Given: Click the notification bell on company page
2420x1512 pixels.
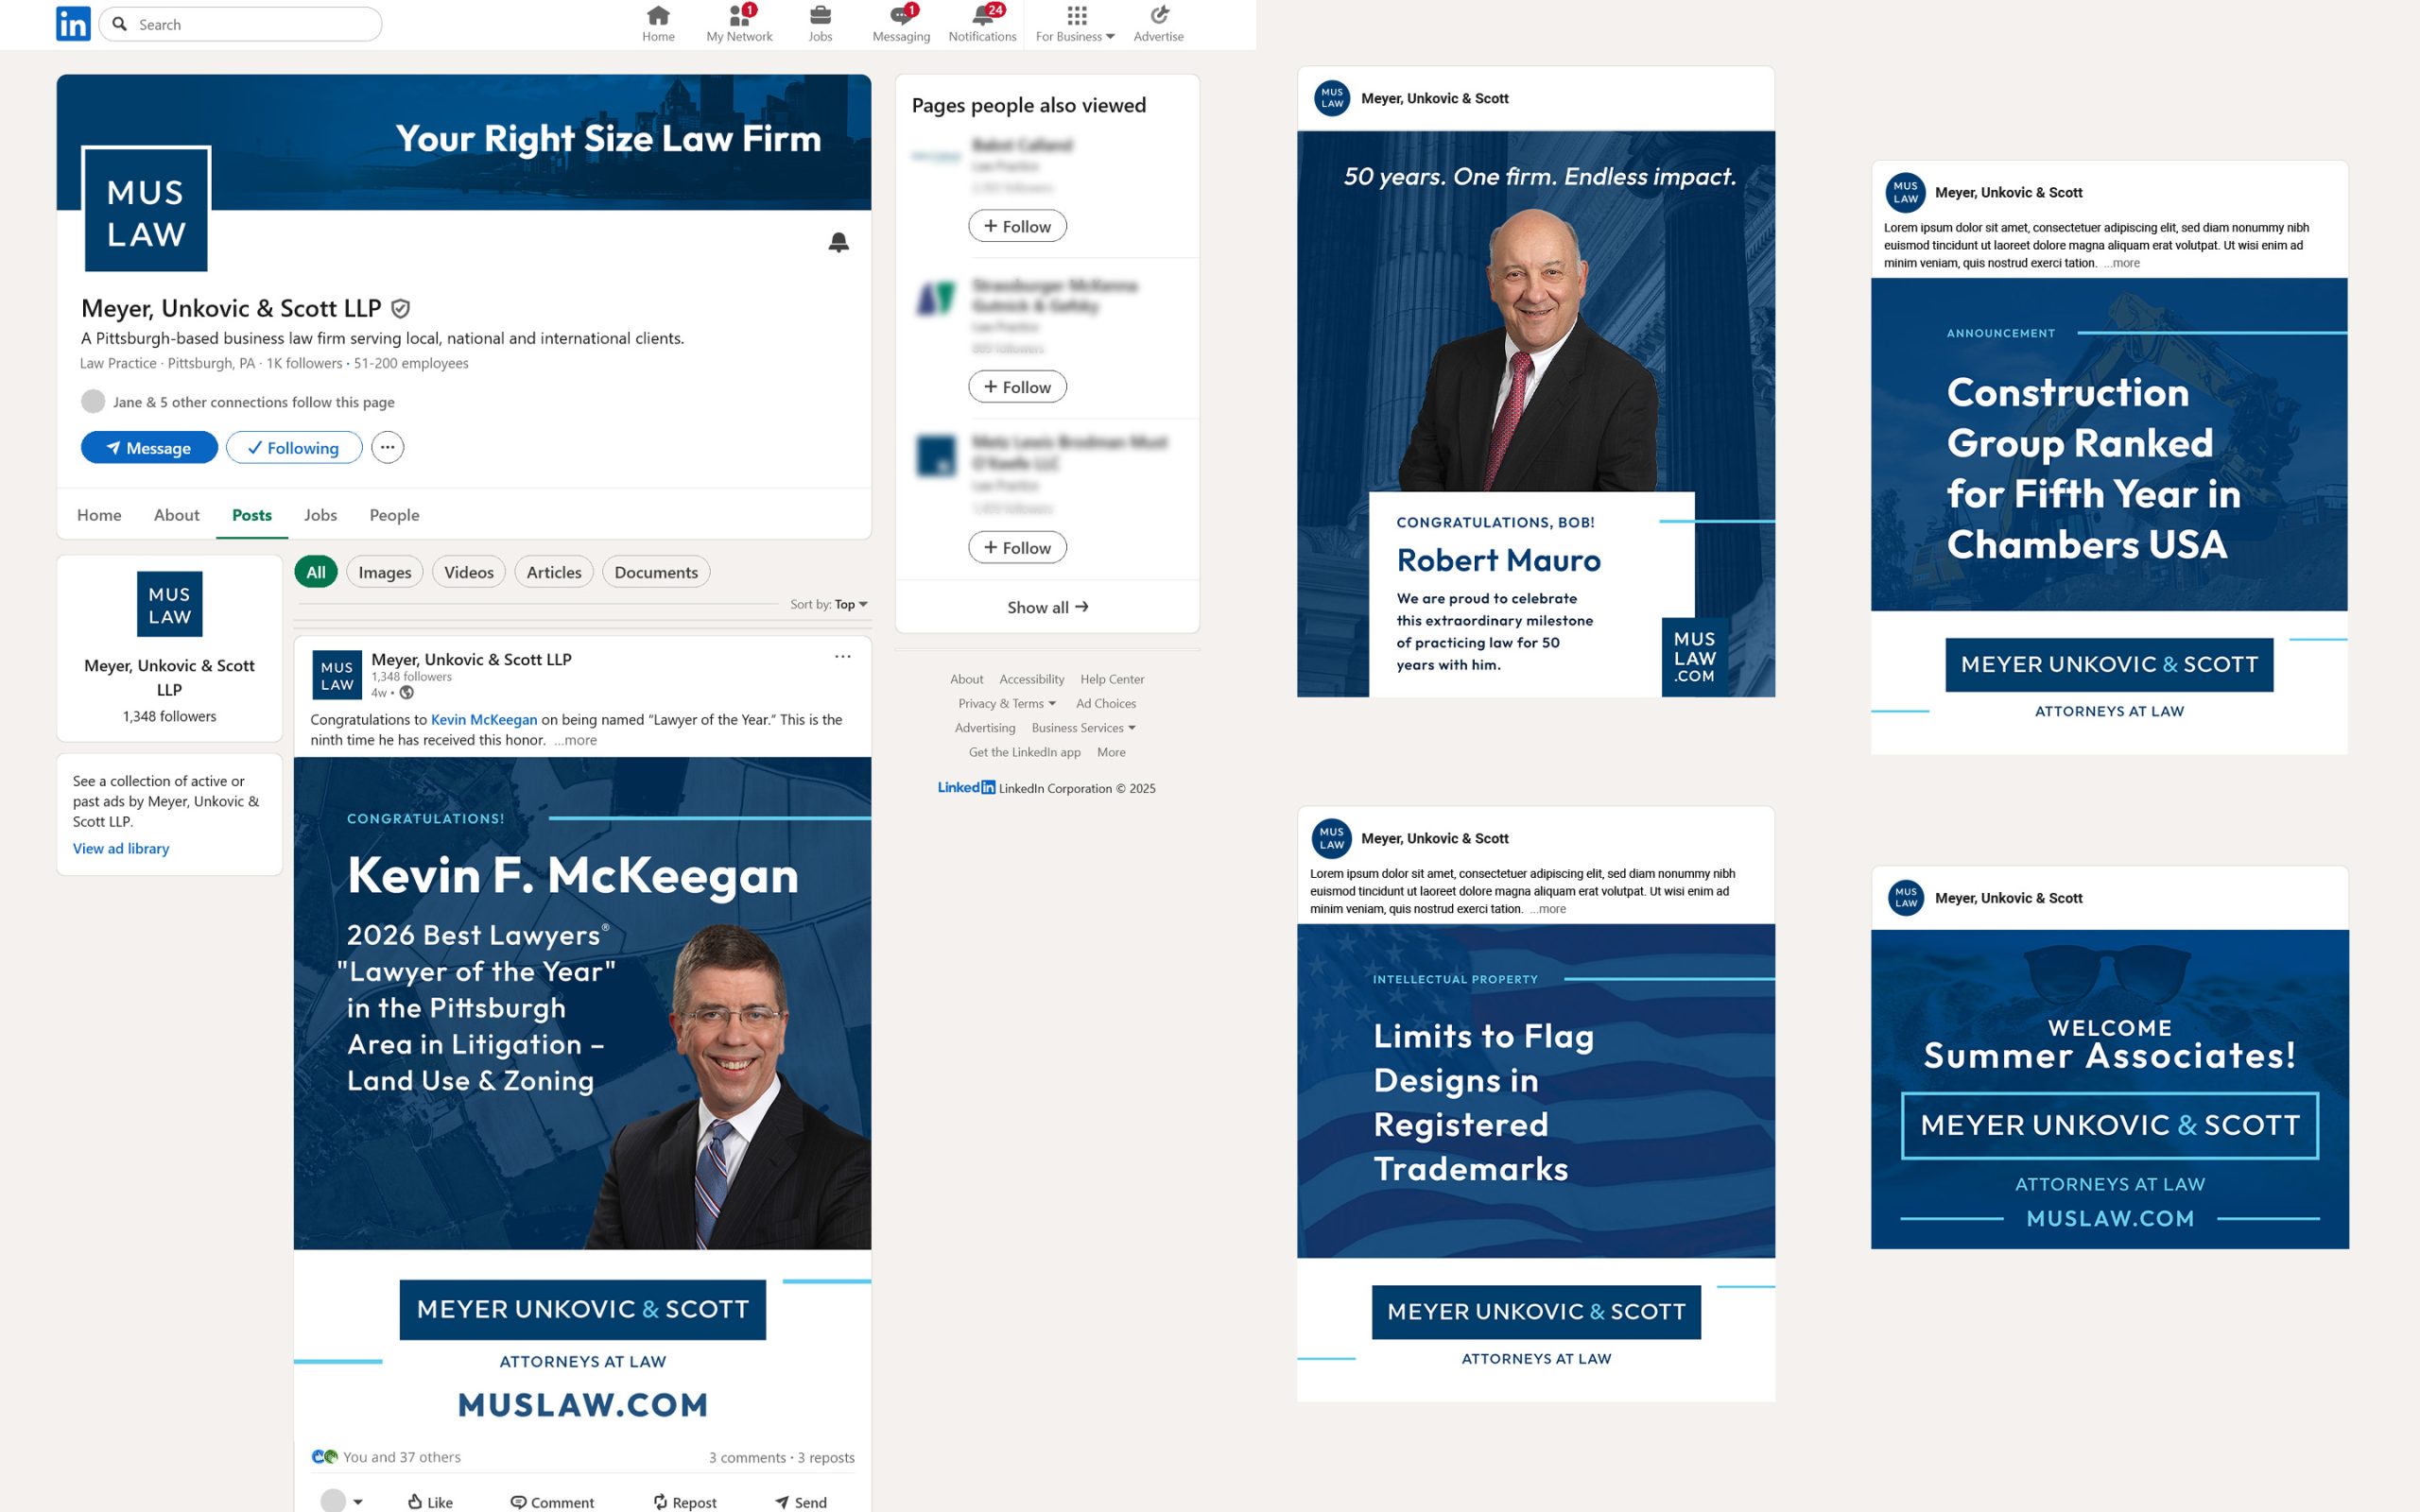Looking at the screenshot, I should [839, 242].
